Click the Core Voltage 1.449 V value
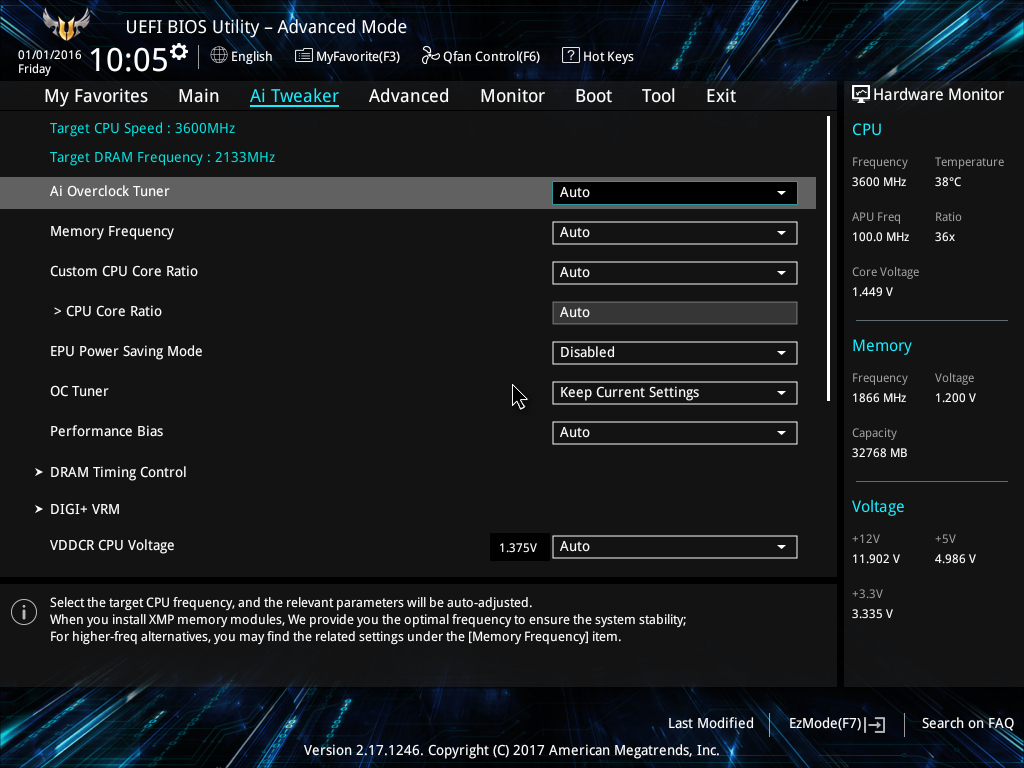Image resolution: width=1024 pixels, height=768 pixels. click(x=872, y=292)
